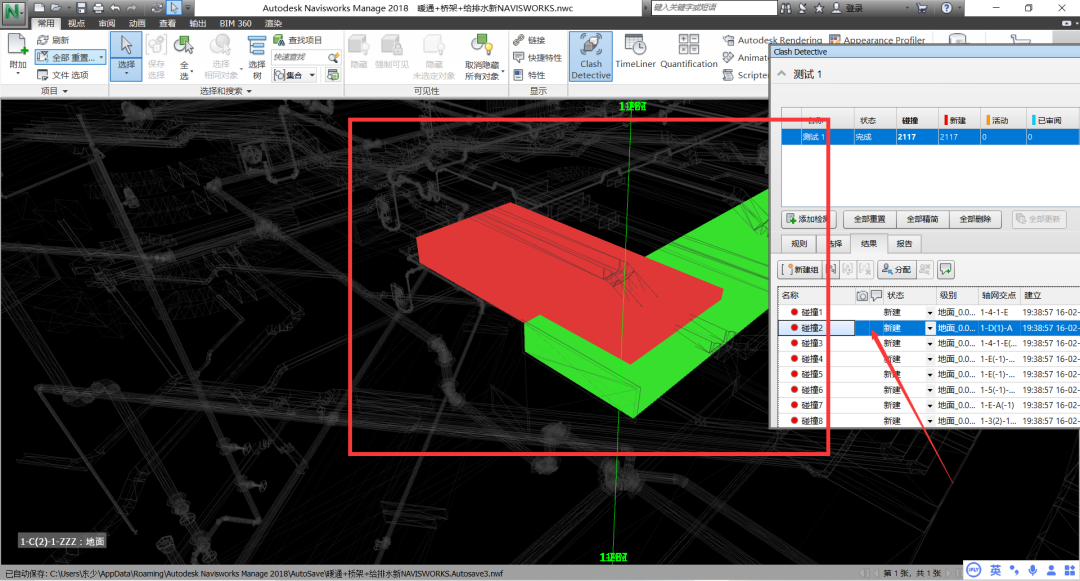Select the 碰撞5 clash result red marker

point(794,374)
